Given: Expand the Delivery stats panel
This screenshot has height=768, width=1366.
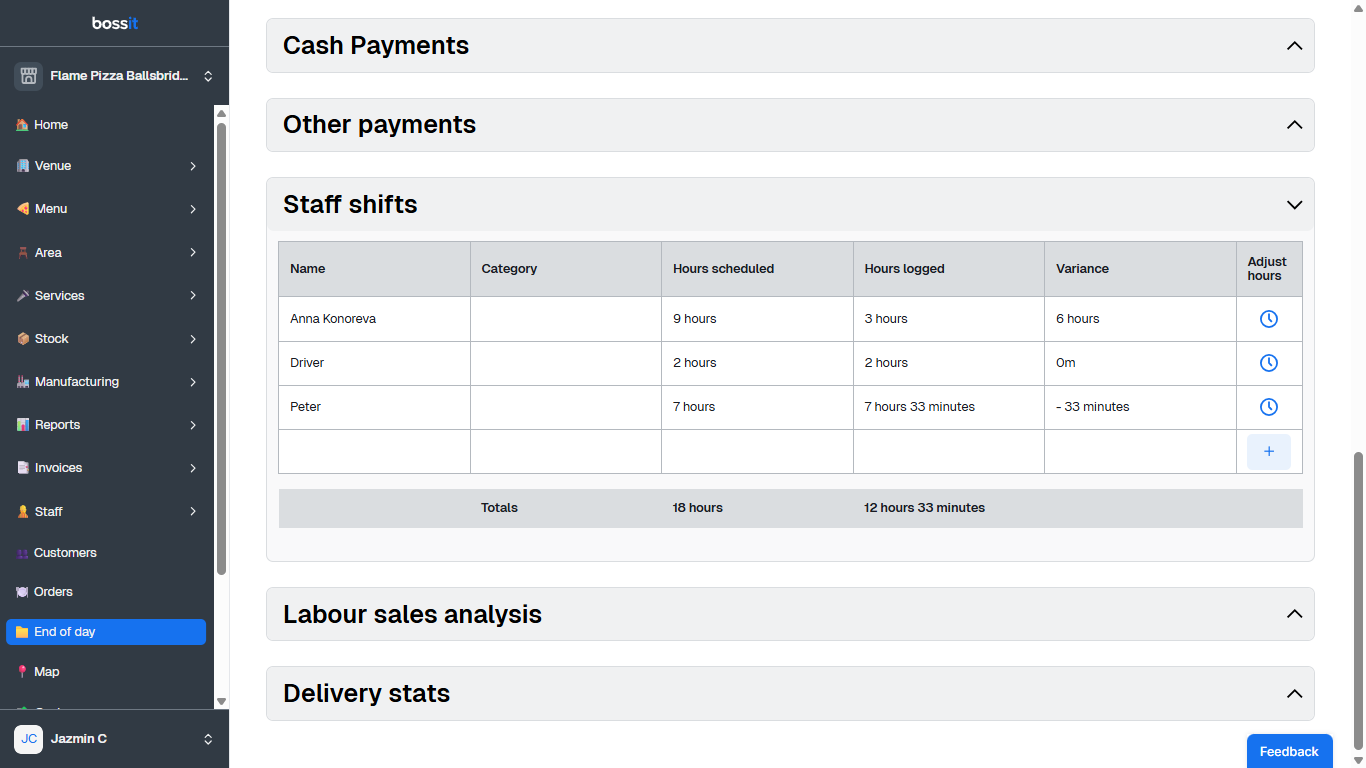Looking at the screenshot, I should click(x=1294, y=694).
